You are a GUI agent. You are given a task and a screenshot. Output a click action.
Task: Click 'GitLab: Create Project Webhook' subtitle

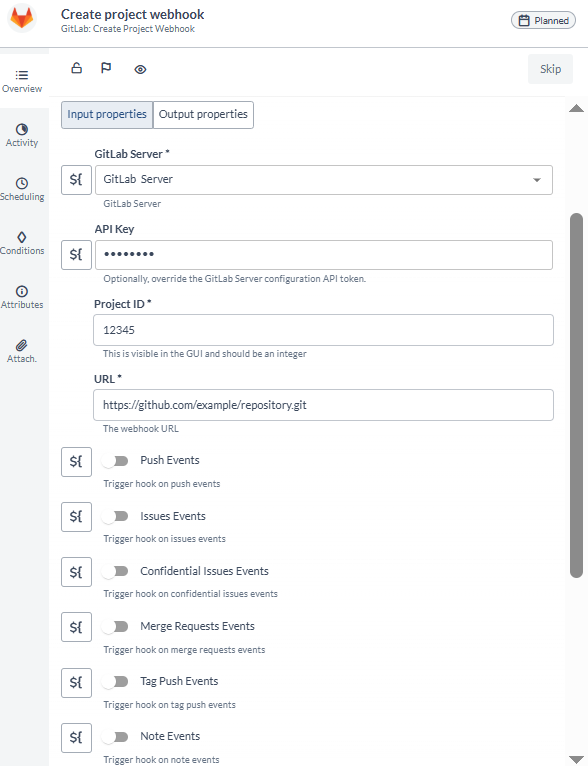pyautogui.click(x=127, y=29)
